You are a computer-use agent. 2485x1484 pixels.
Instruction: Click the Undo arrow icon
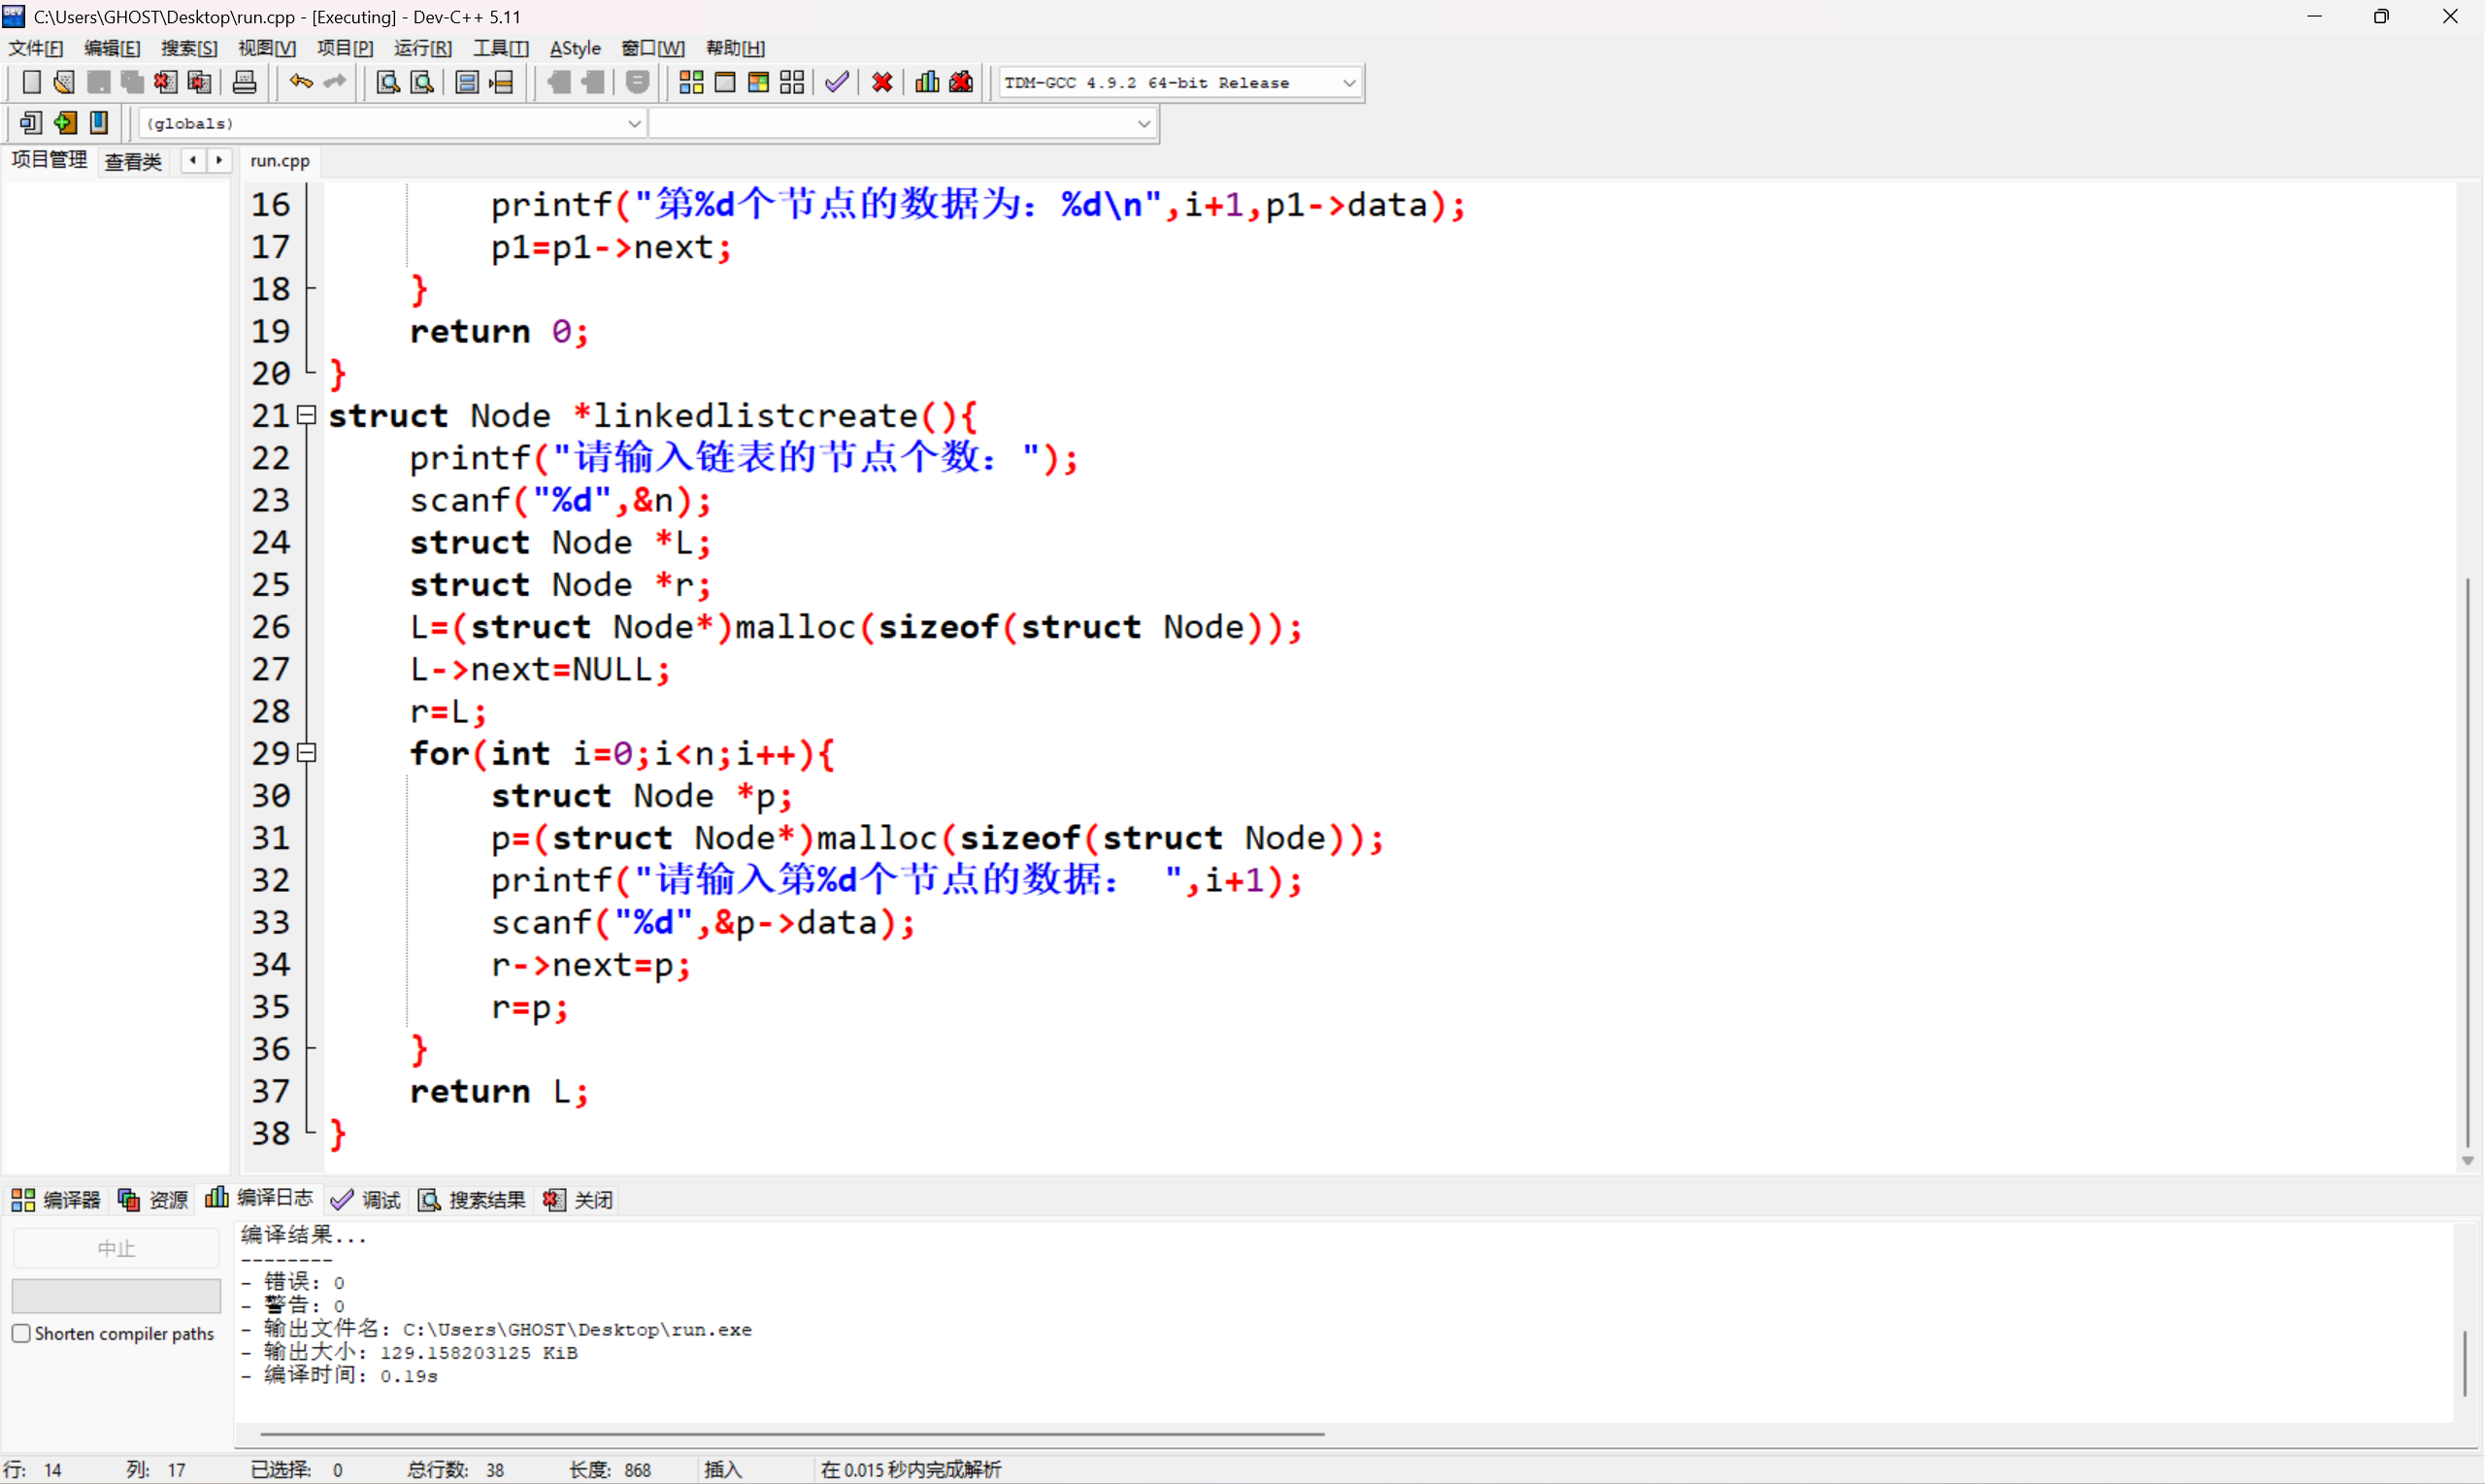[300, 82]
